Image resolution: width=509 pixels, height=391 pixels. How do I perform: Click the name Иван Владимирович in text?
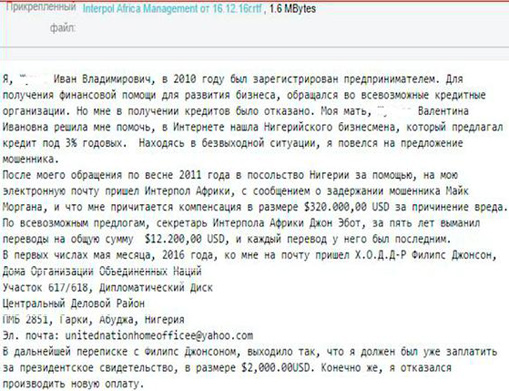click(101, 79)
